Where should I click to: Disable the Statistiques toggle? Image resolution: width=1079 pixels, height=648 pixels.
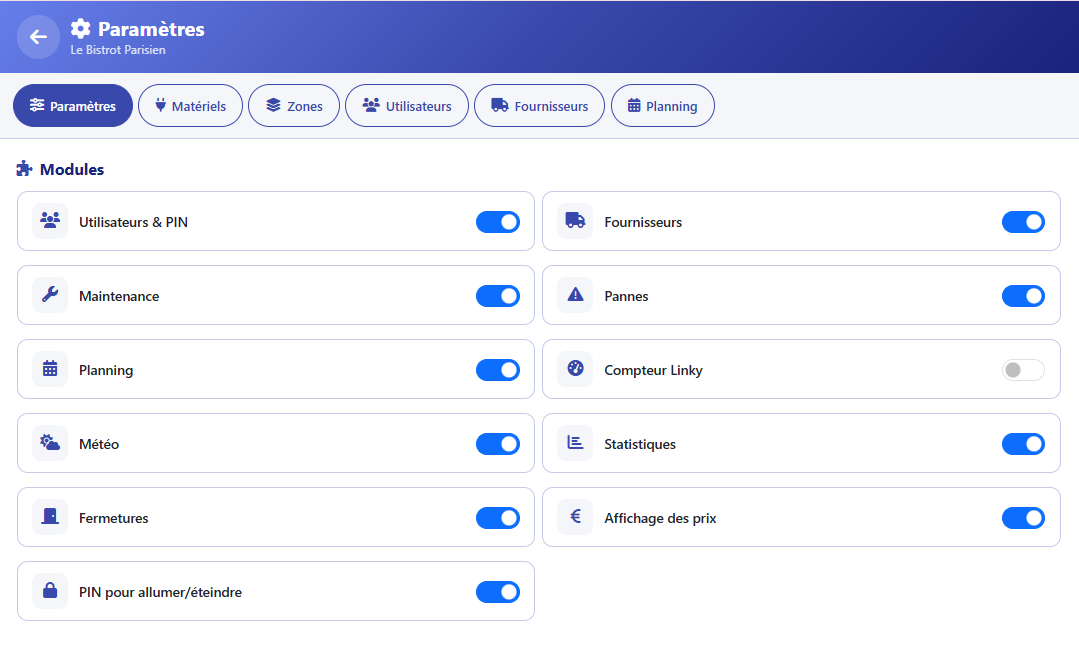click(x=1023, y=444)
